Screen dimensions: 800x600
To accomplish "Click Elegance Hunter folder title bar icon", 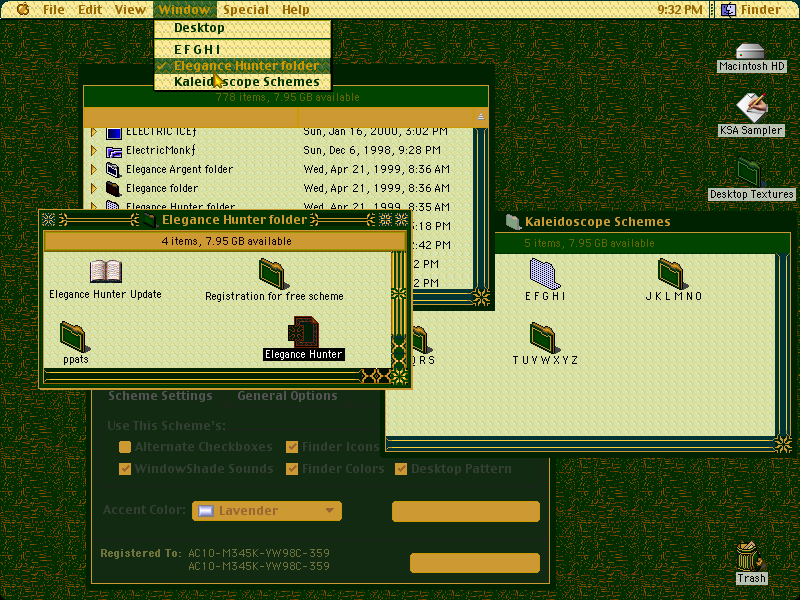I will point(149,220).
